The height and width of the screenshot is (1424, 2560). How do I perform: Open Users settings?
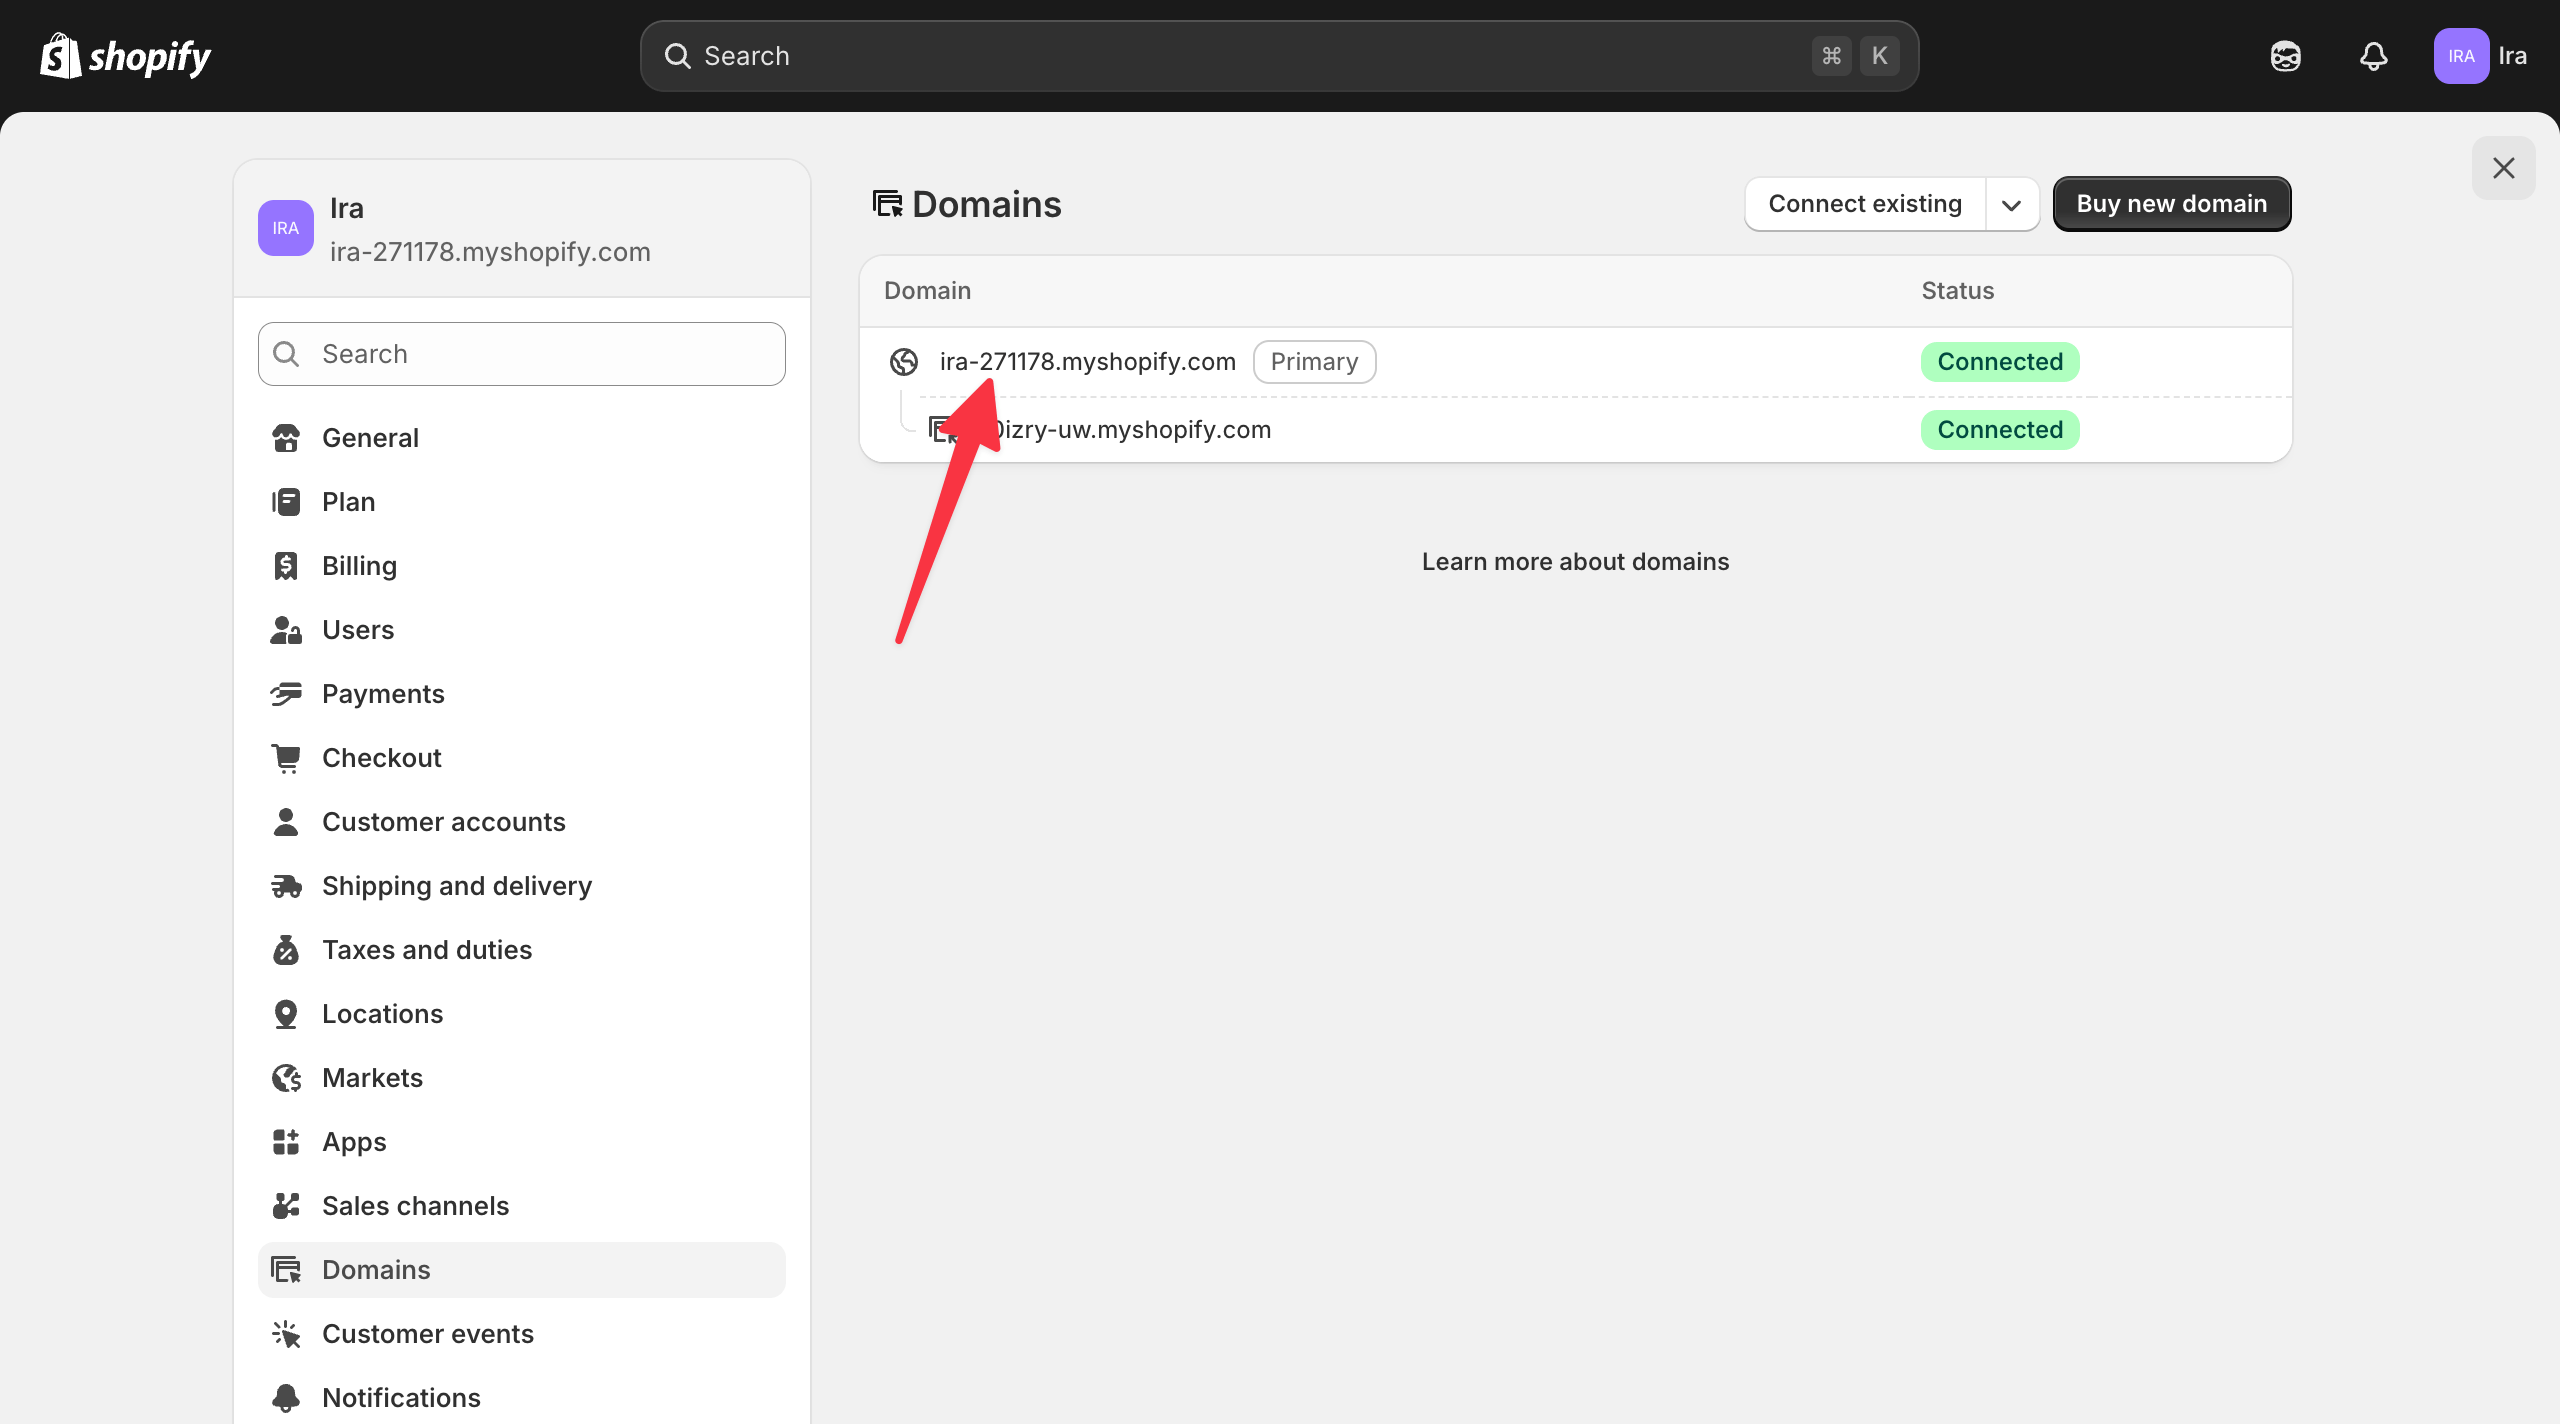point(522,630)
